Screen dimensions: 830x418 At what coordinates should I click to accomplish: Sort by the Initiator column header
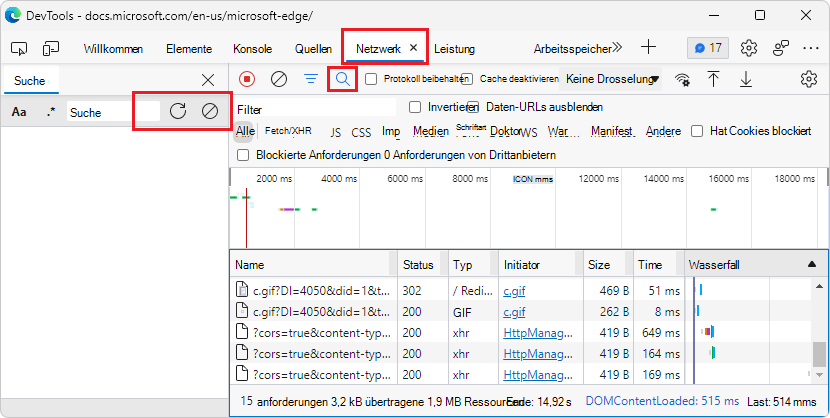[x=540, y=265]
